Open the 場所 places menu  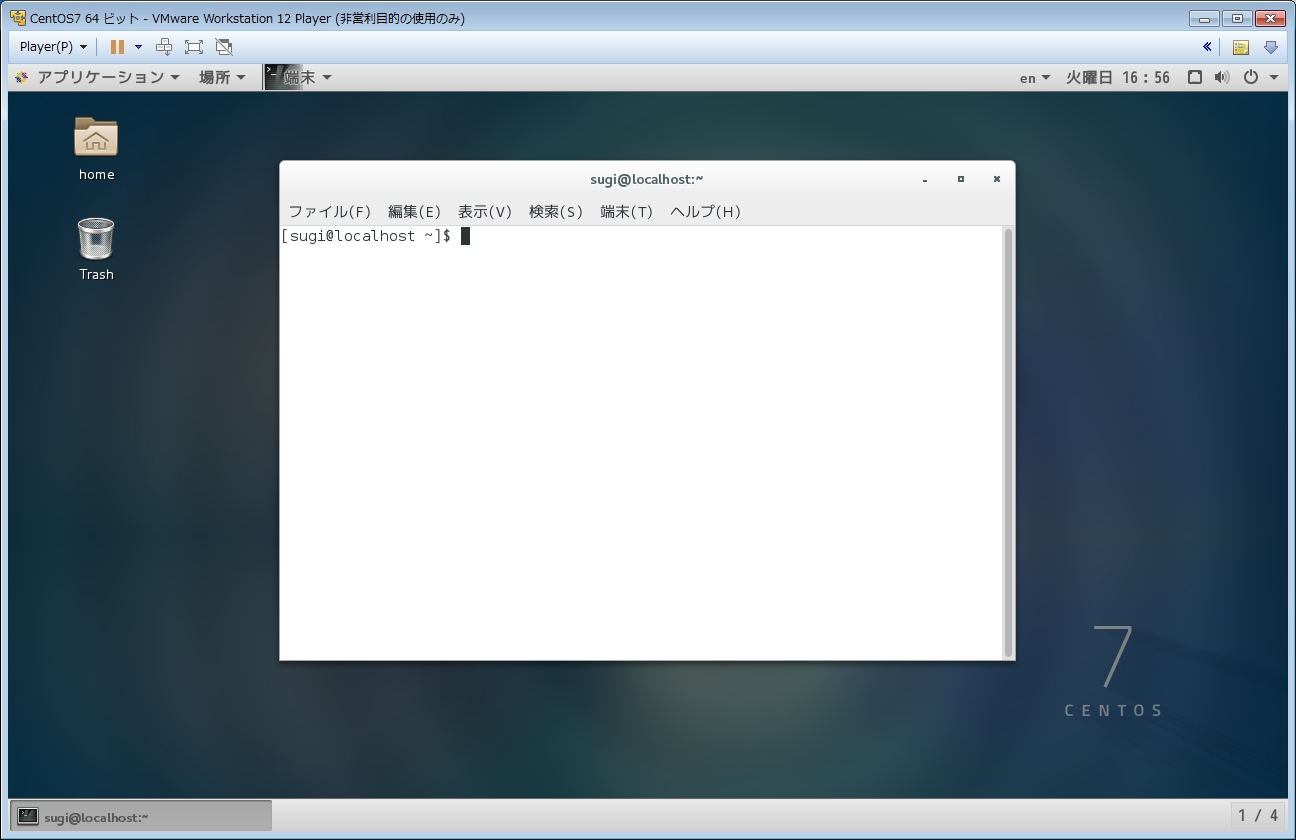coord(222,77)
